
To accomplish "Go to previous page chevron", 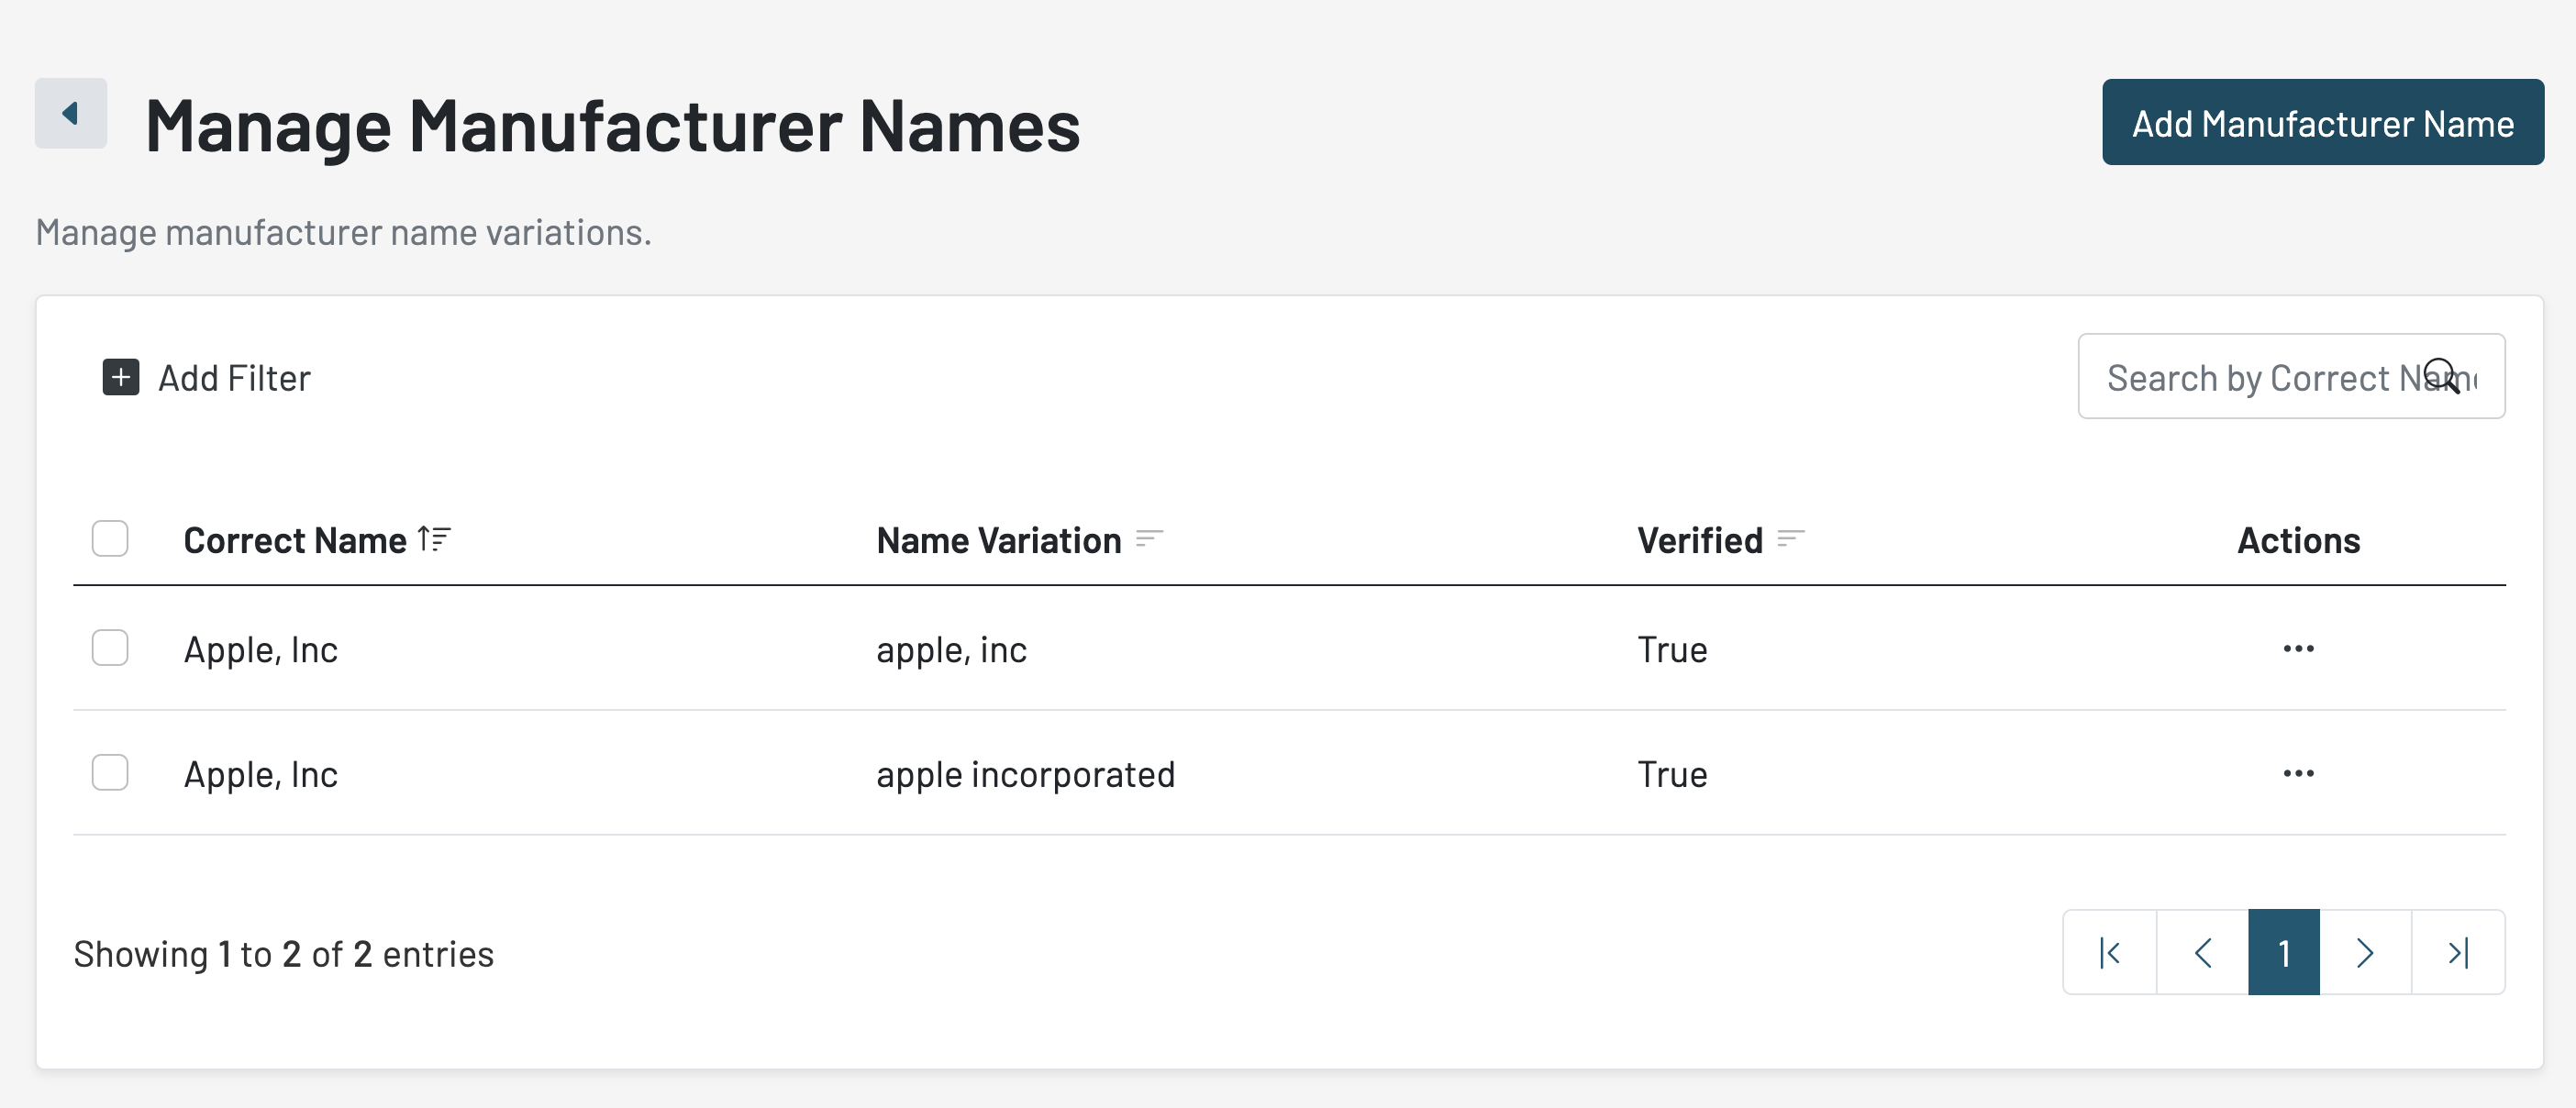I will point(2202,953).
